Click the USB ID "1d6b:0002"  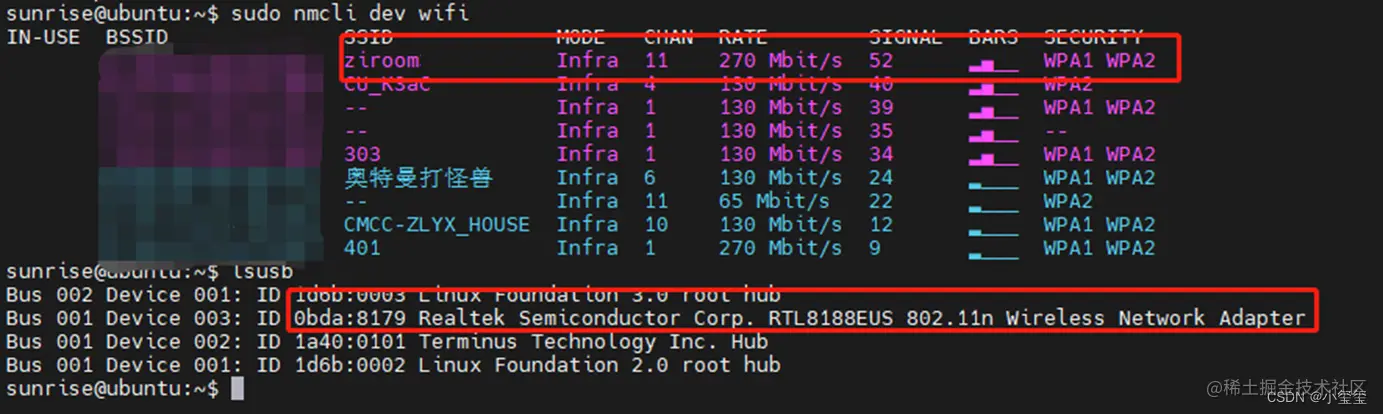pyautogui.click(x=349, y=365)
